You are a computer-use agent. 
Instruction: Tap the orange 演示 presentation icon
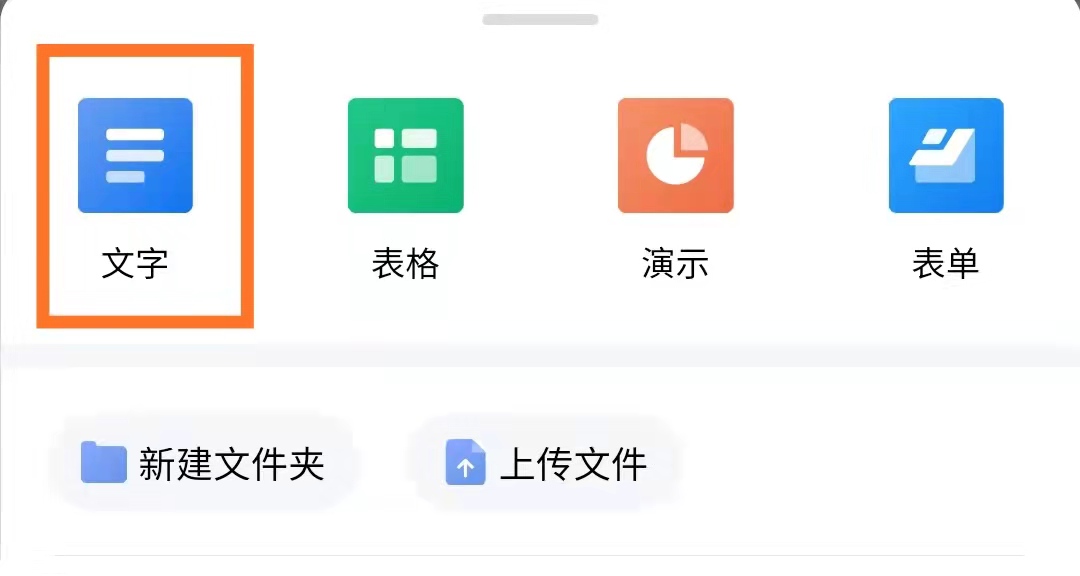click(676, 155)
